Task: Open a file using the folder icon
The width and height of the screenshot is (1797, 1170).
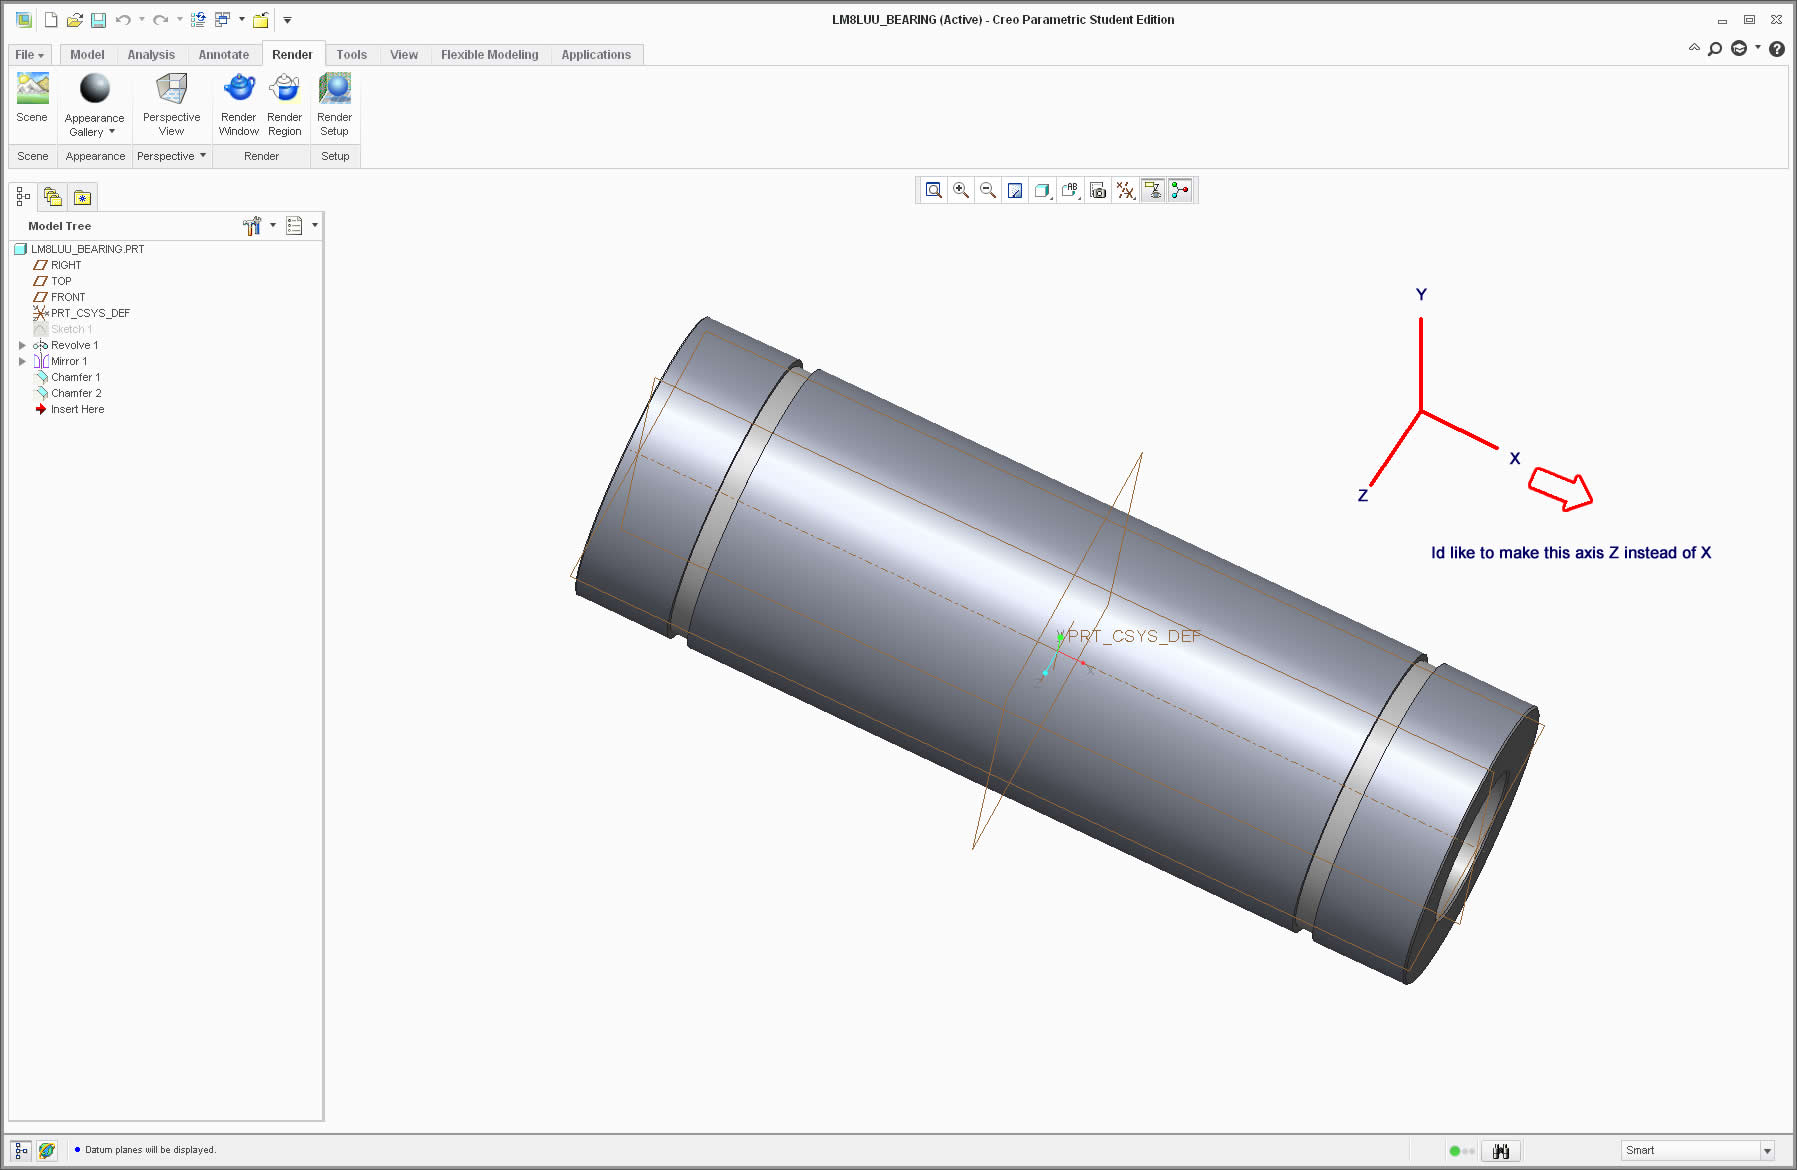Action: click(74, 20)
